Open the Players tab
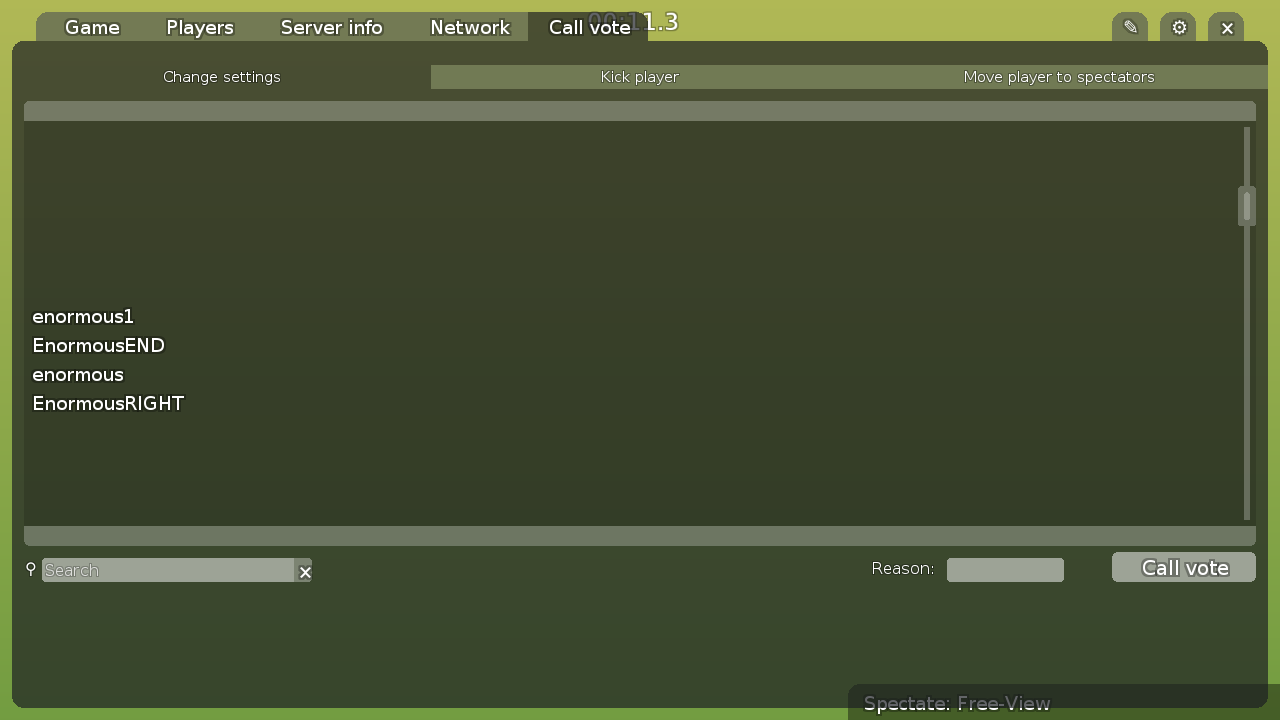1280x720 pixels. click(199, 27)
